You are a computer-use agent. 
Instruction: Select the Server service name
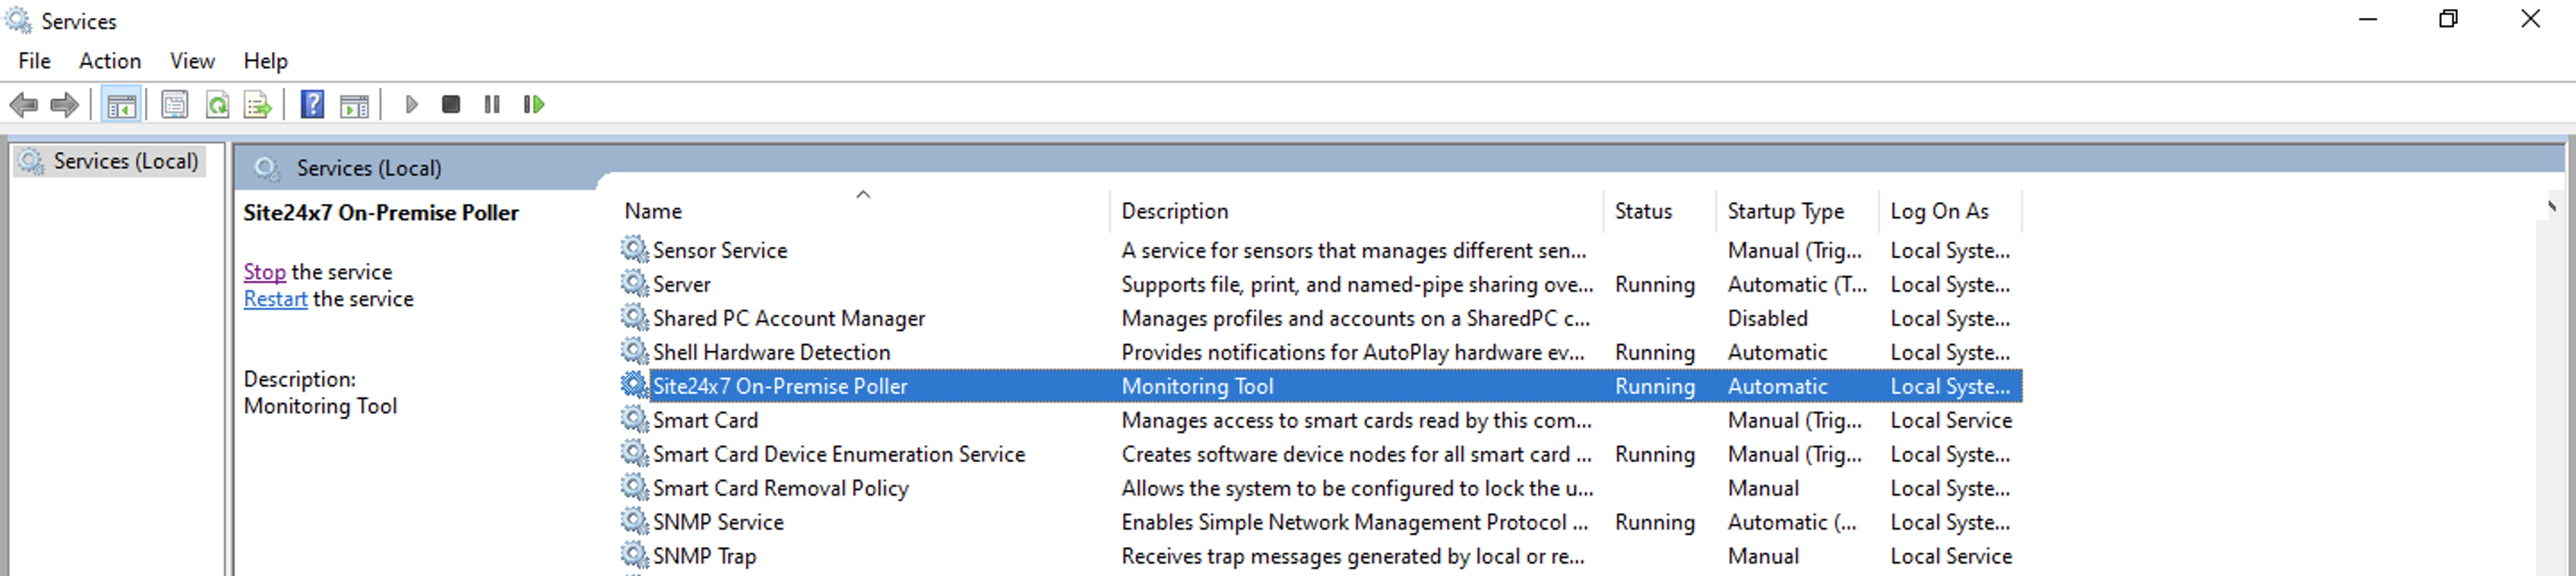(682, 284)
